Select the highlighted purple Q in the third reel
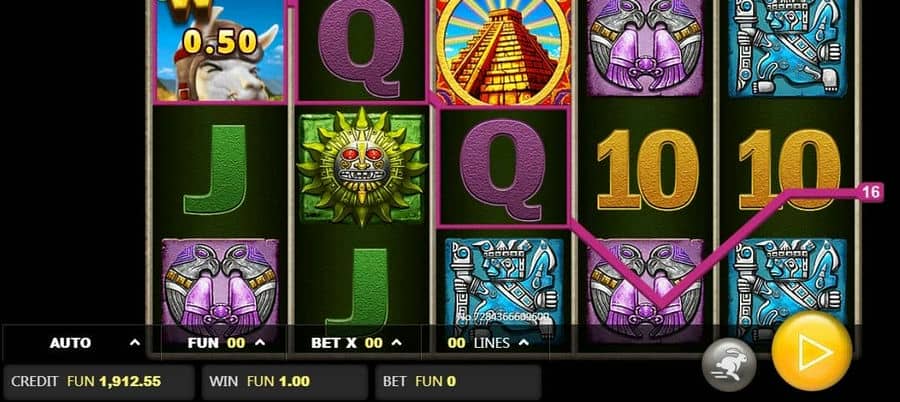The image size is (900, 402). pyautogui.click(x=503, y=168)
